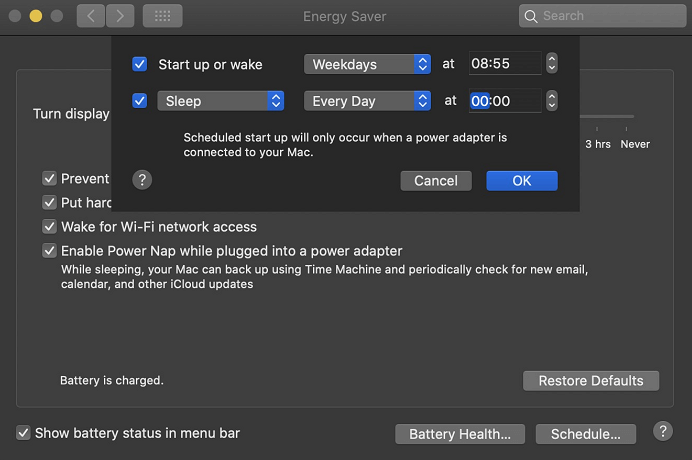Click the back navigation arrow

click(x=91, y=16)
